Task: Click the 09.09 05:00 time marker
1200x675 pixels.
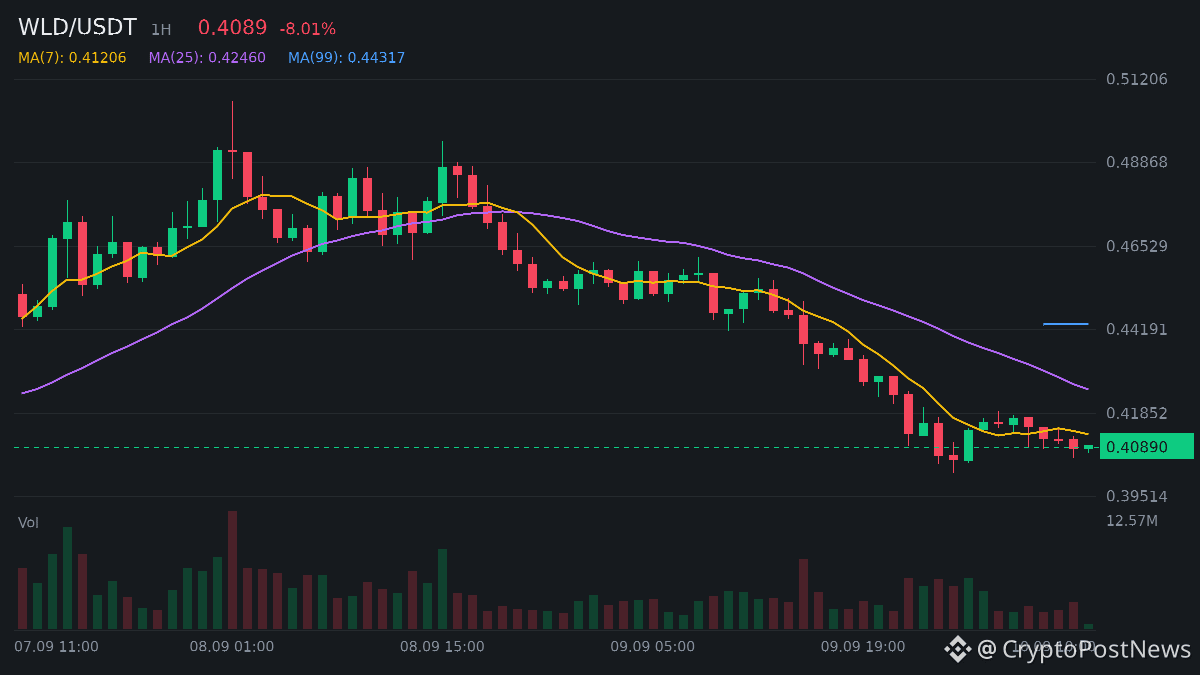Action: tap(652, 647)
